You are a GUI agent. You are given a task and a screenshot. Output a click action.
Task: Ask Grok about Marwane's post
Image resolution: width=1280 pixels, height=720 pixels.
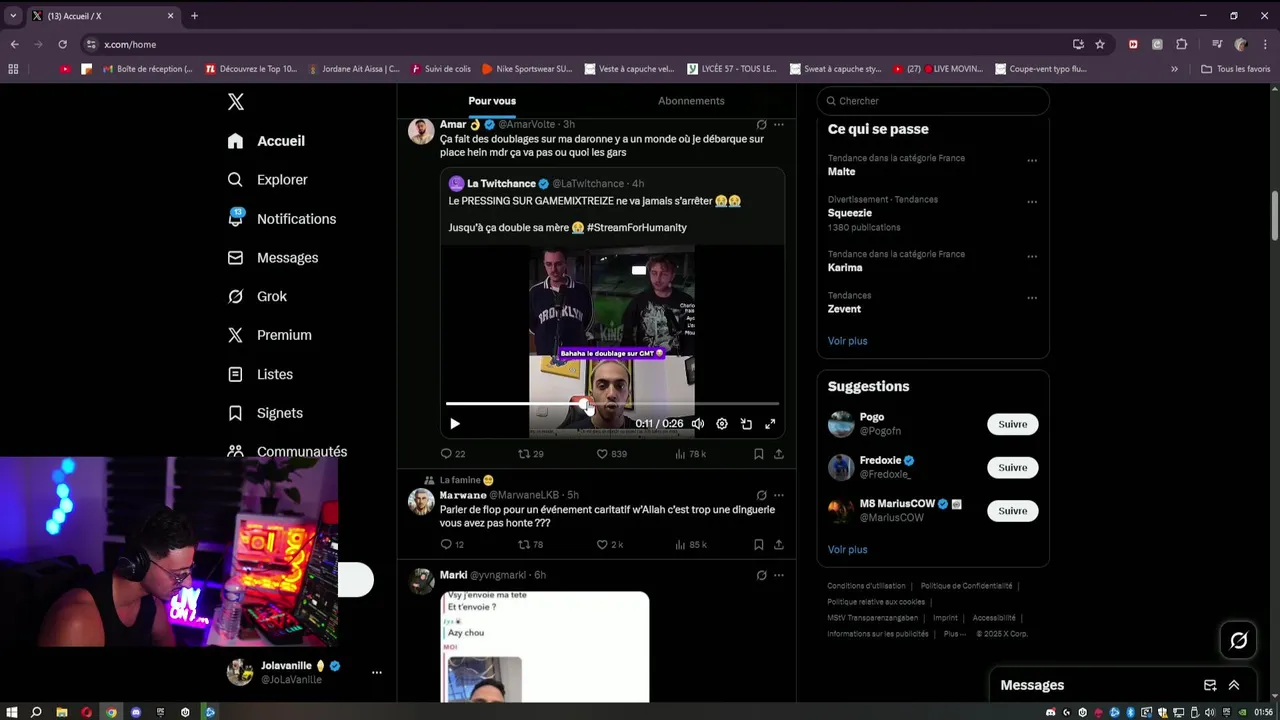tap(761, 495)
